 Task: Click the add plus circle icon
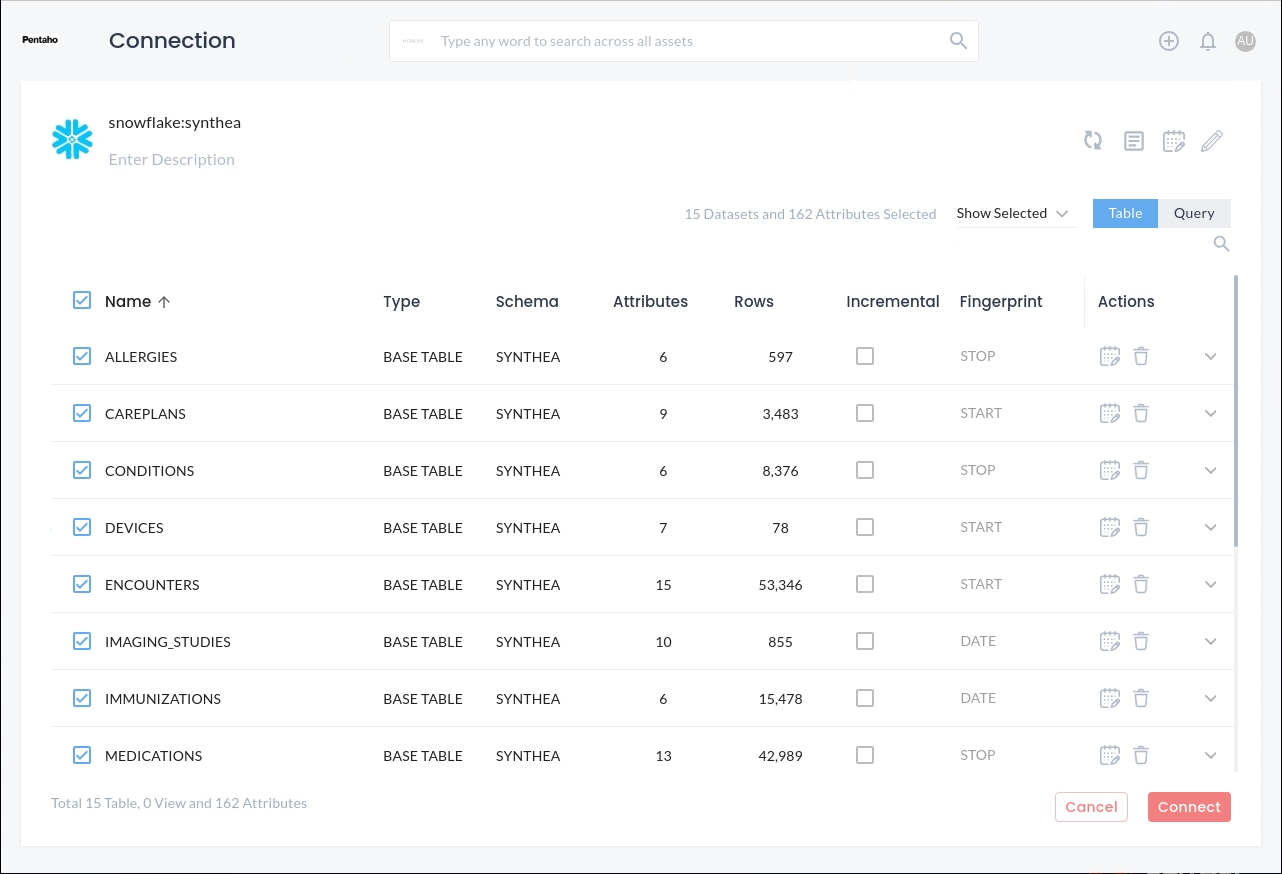1169,41
